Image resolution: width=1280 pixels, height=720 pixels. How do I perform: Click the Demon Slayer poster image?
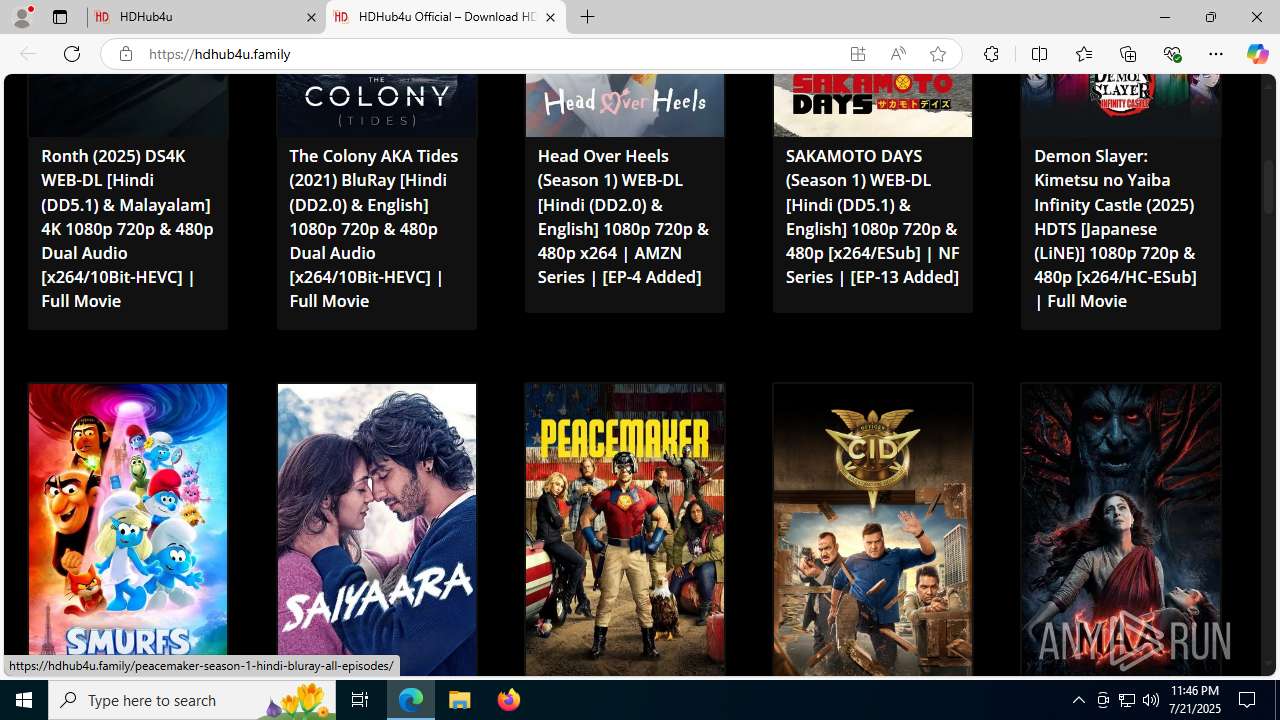[x=1120, y=105]
